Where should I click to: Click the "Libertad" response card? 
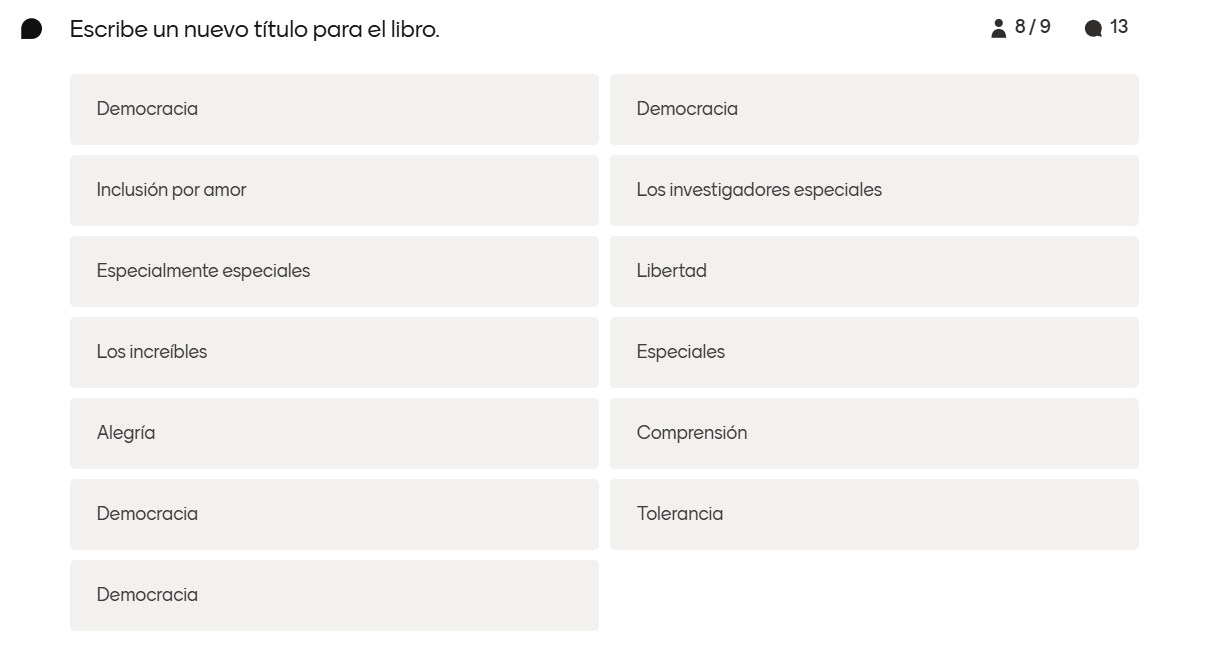point(874,271)
